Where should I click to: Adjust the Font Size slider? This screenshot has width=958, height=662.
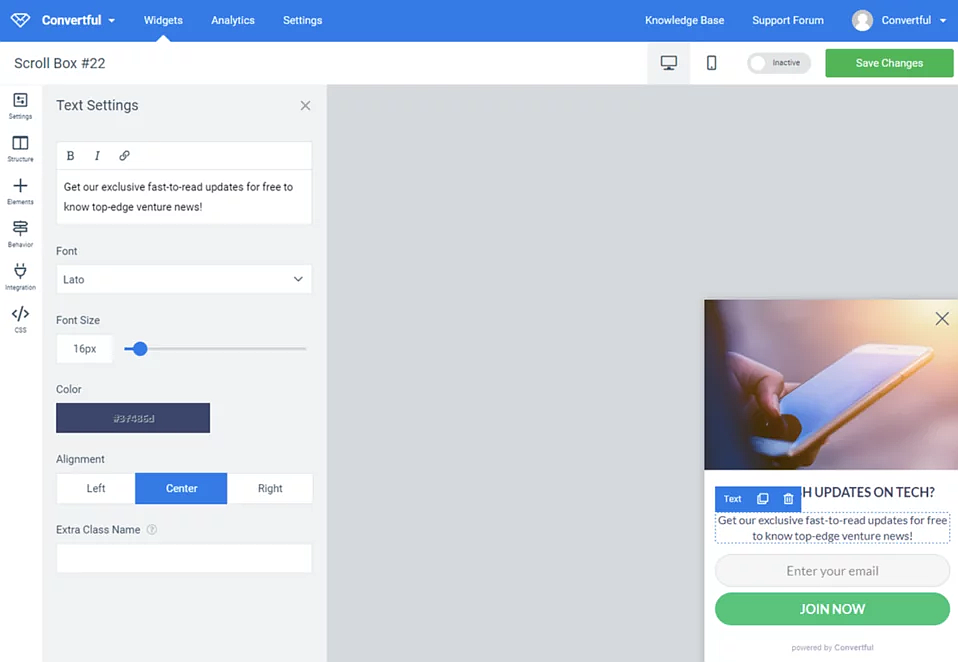pos(138,349)
